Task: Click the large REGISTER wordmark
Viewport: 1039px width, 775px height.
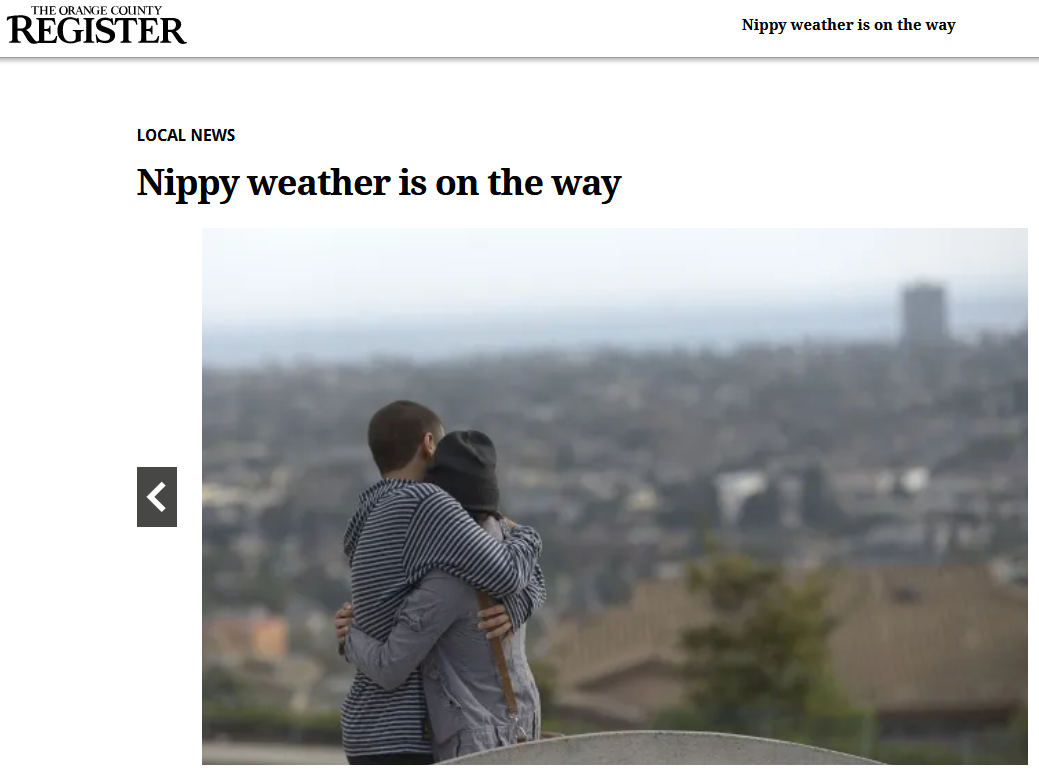Action: (x=97, y=31)
